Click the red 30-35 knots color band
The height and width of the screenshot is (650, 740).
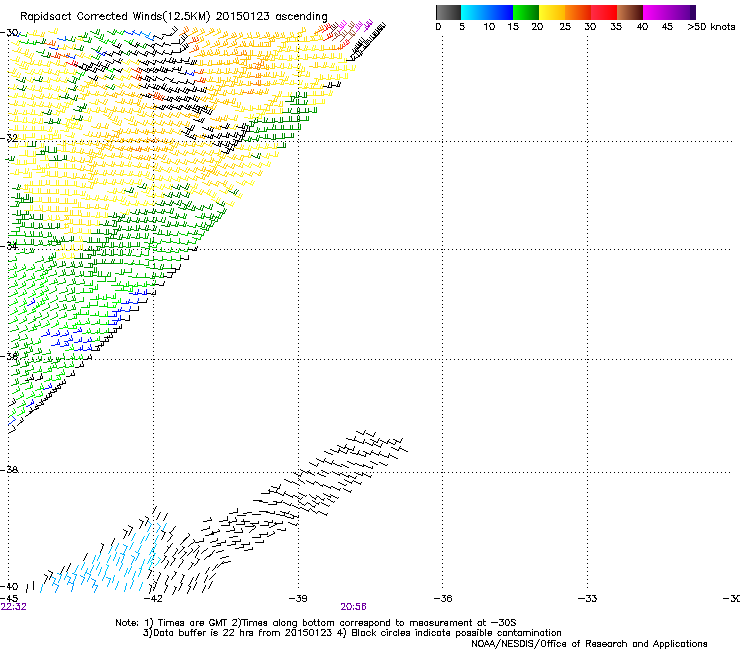pyautogui.click(x=604, y=12)
